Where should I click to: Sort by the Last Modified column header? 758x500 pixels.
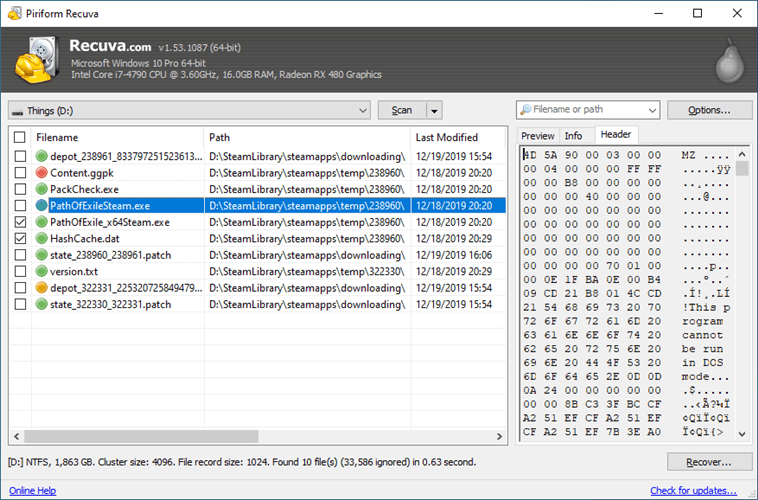(458, 137)
